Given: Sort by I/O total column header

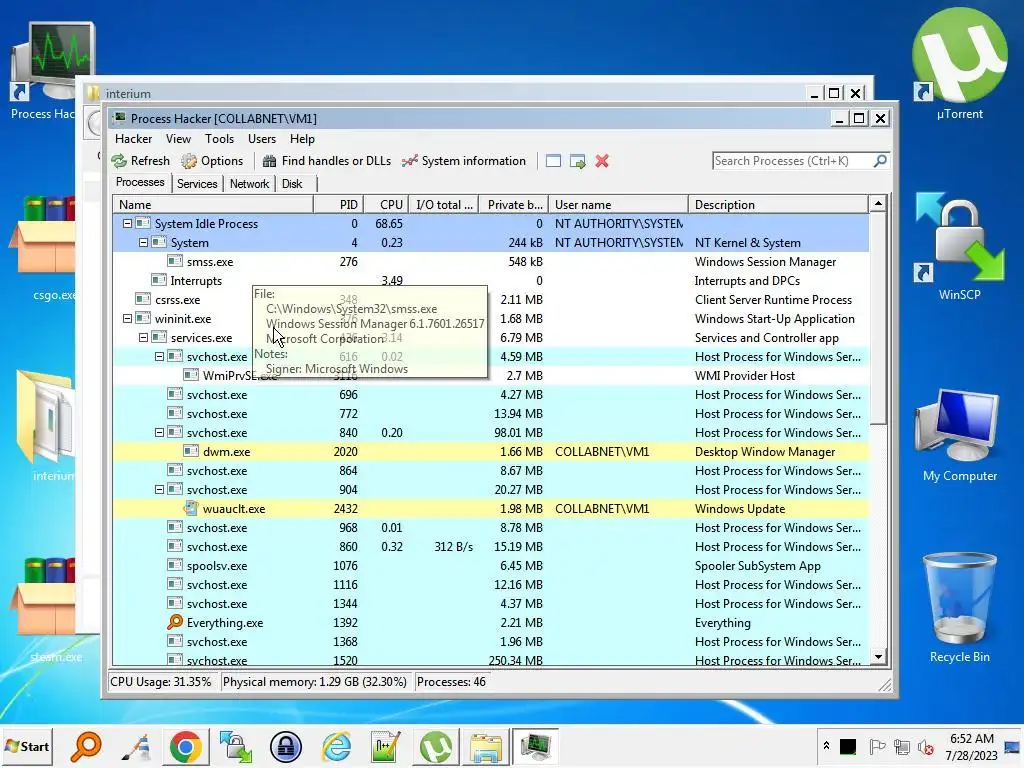Looking at the screenshot, I should (x=443, y=204).
